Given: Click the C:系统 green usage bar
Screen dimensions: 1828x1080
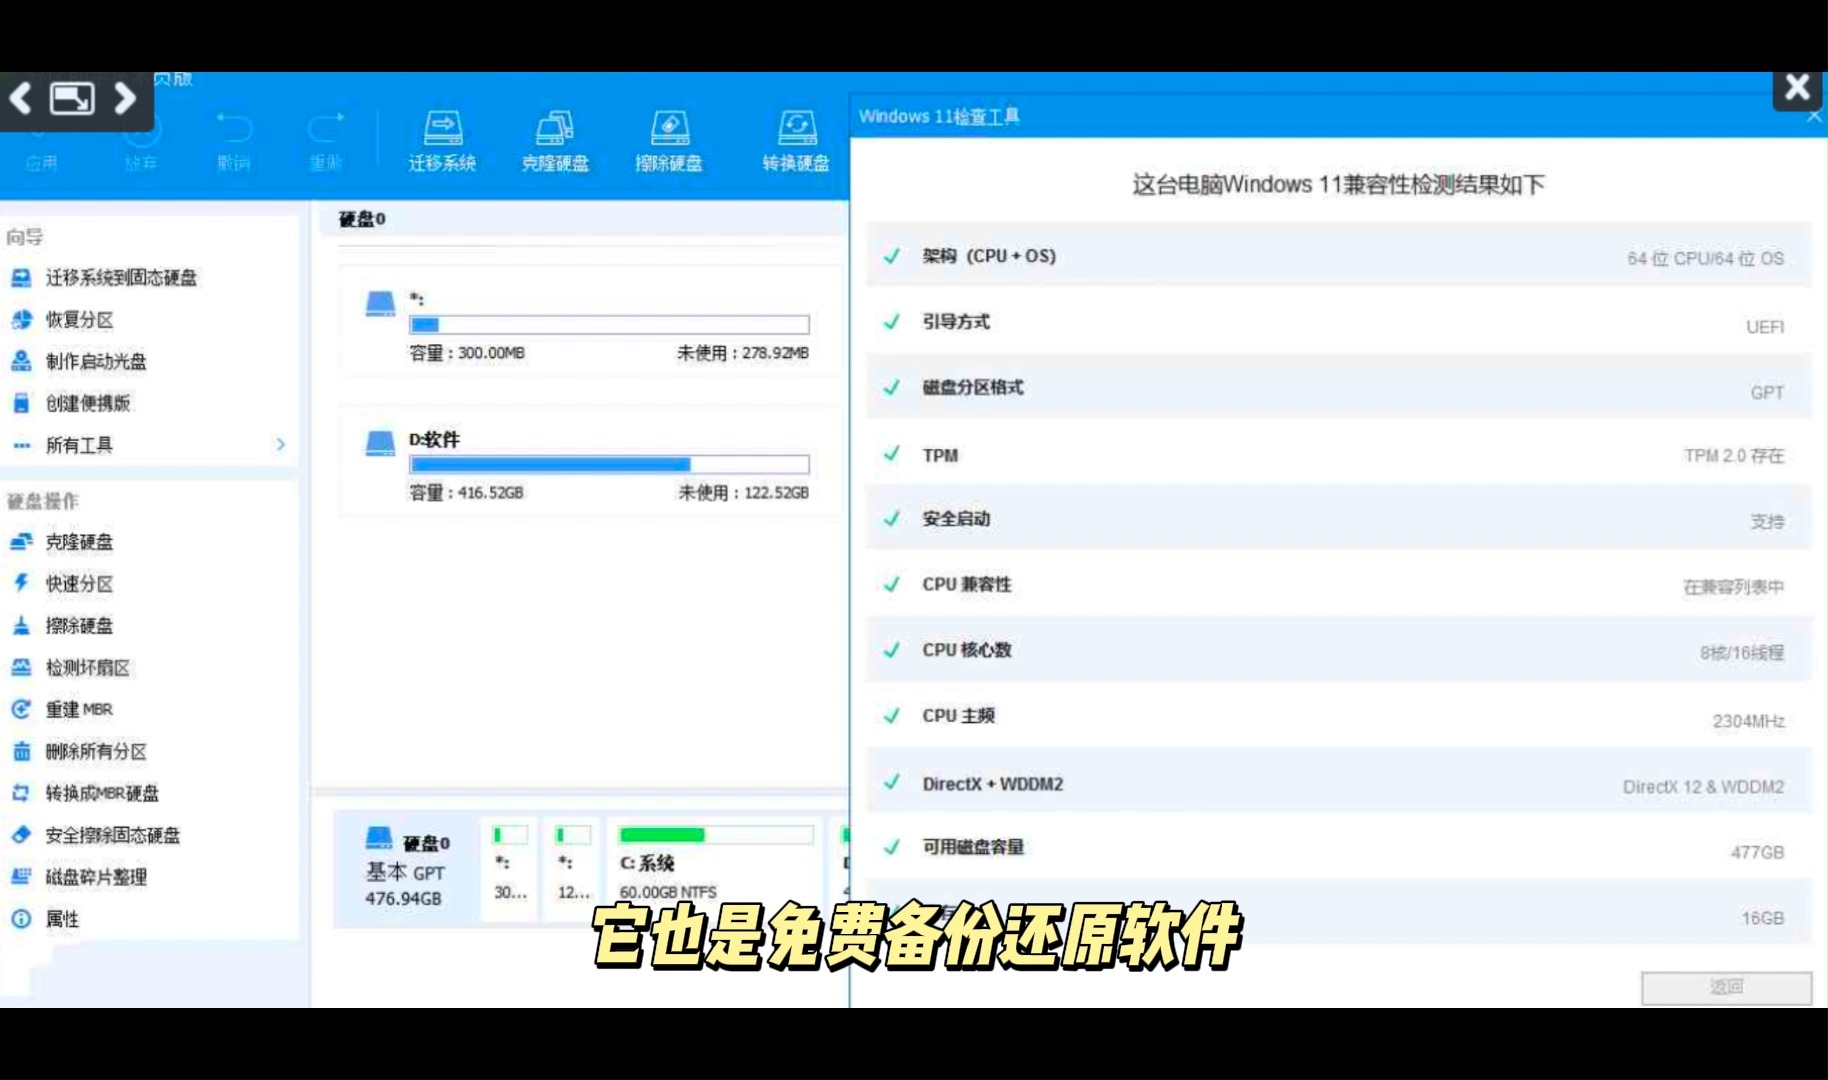Looking at the screenshot, I should [716, 835].
